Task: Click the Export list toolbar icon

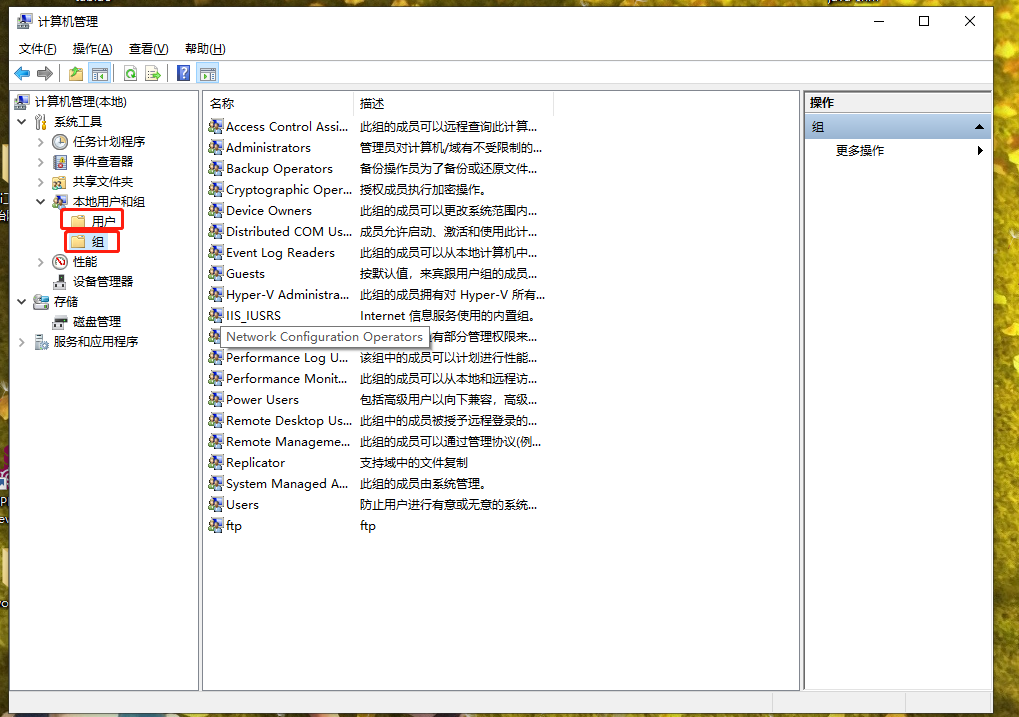Action: [x=153, y=73]
